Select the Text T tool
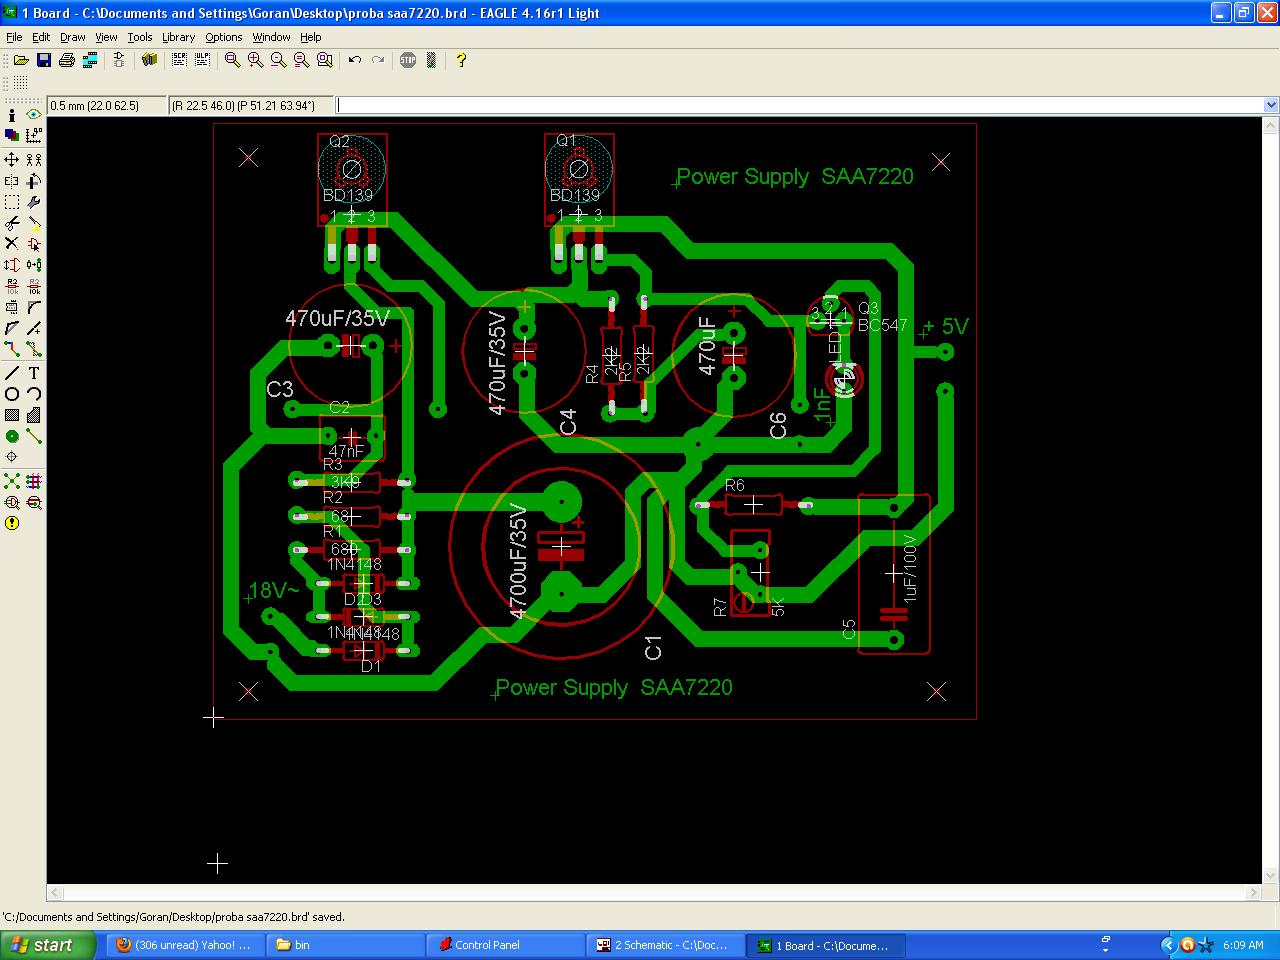This screenshot has width=1280, height=960. click(x=34, y=373)
